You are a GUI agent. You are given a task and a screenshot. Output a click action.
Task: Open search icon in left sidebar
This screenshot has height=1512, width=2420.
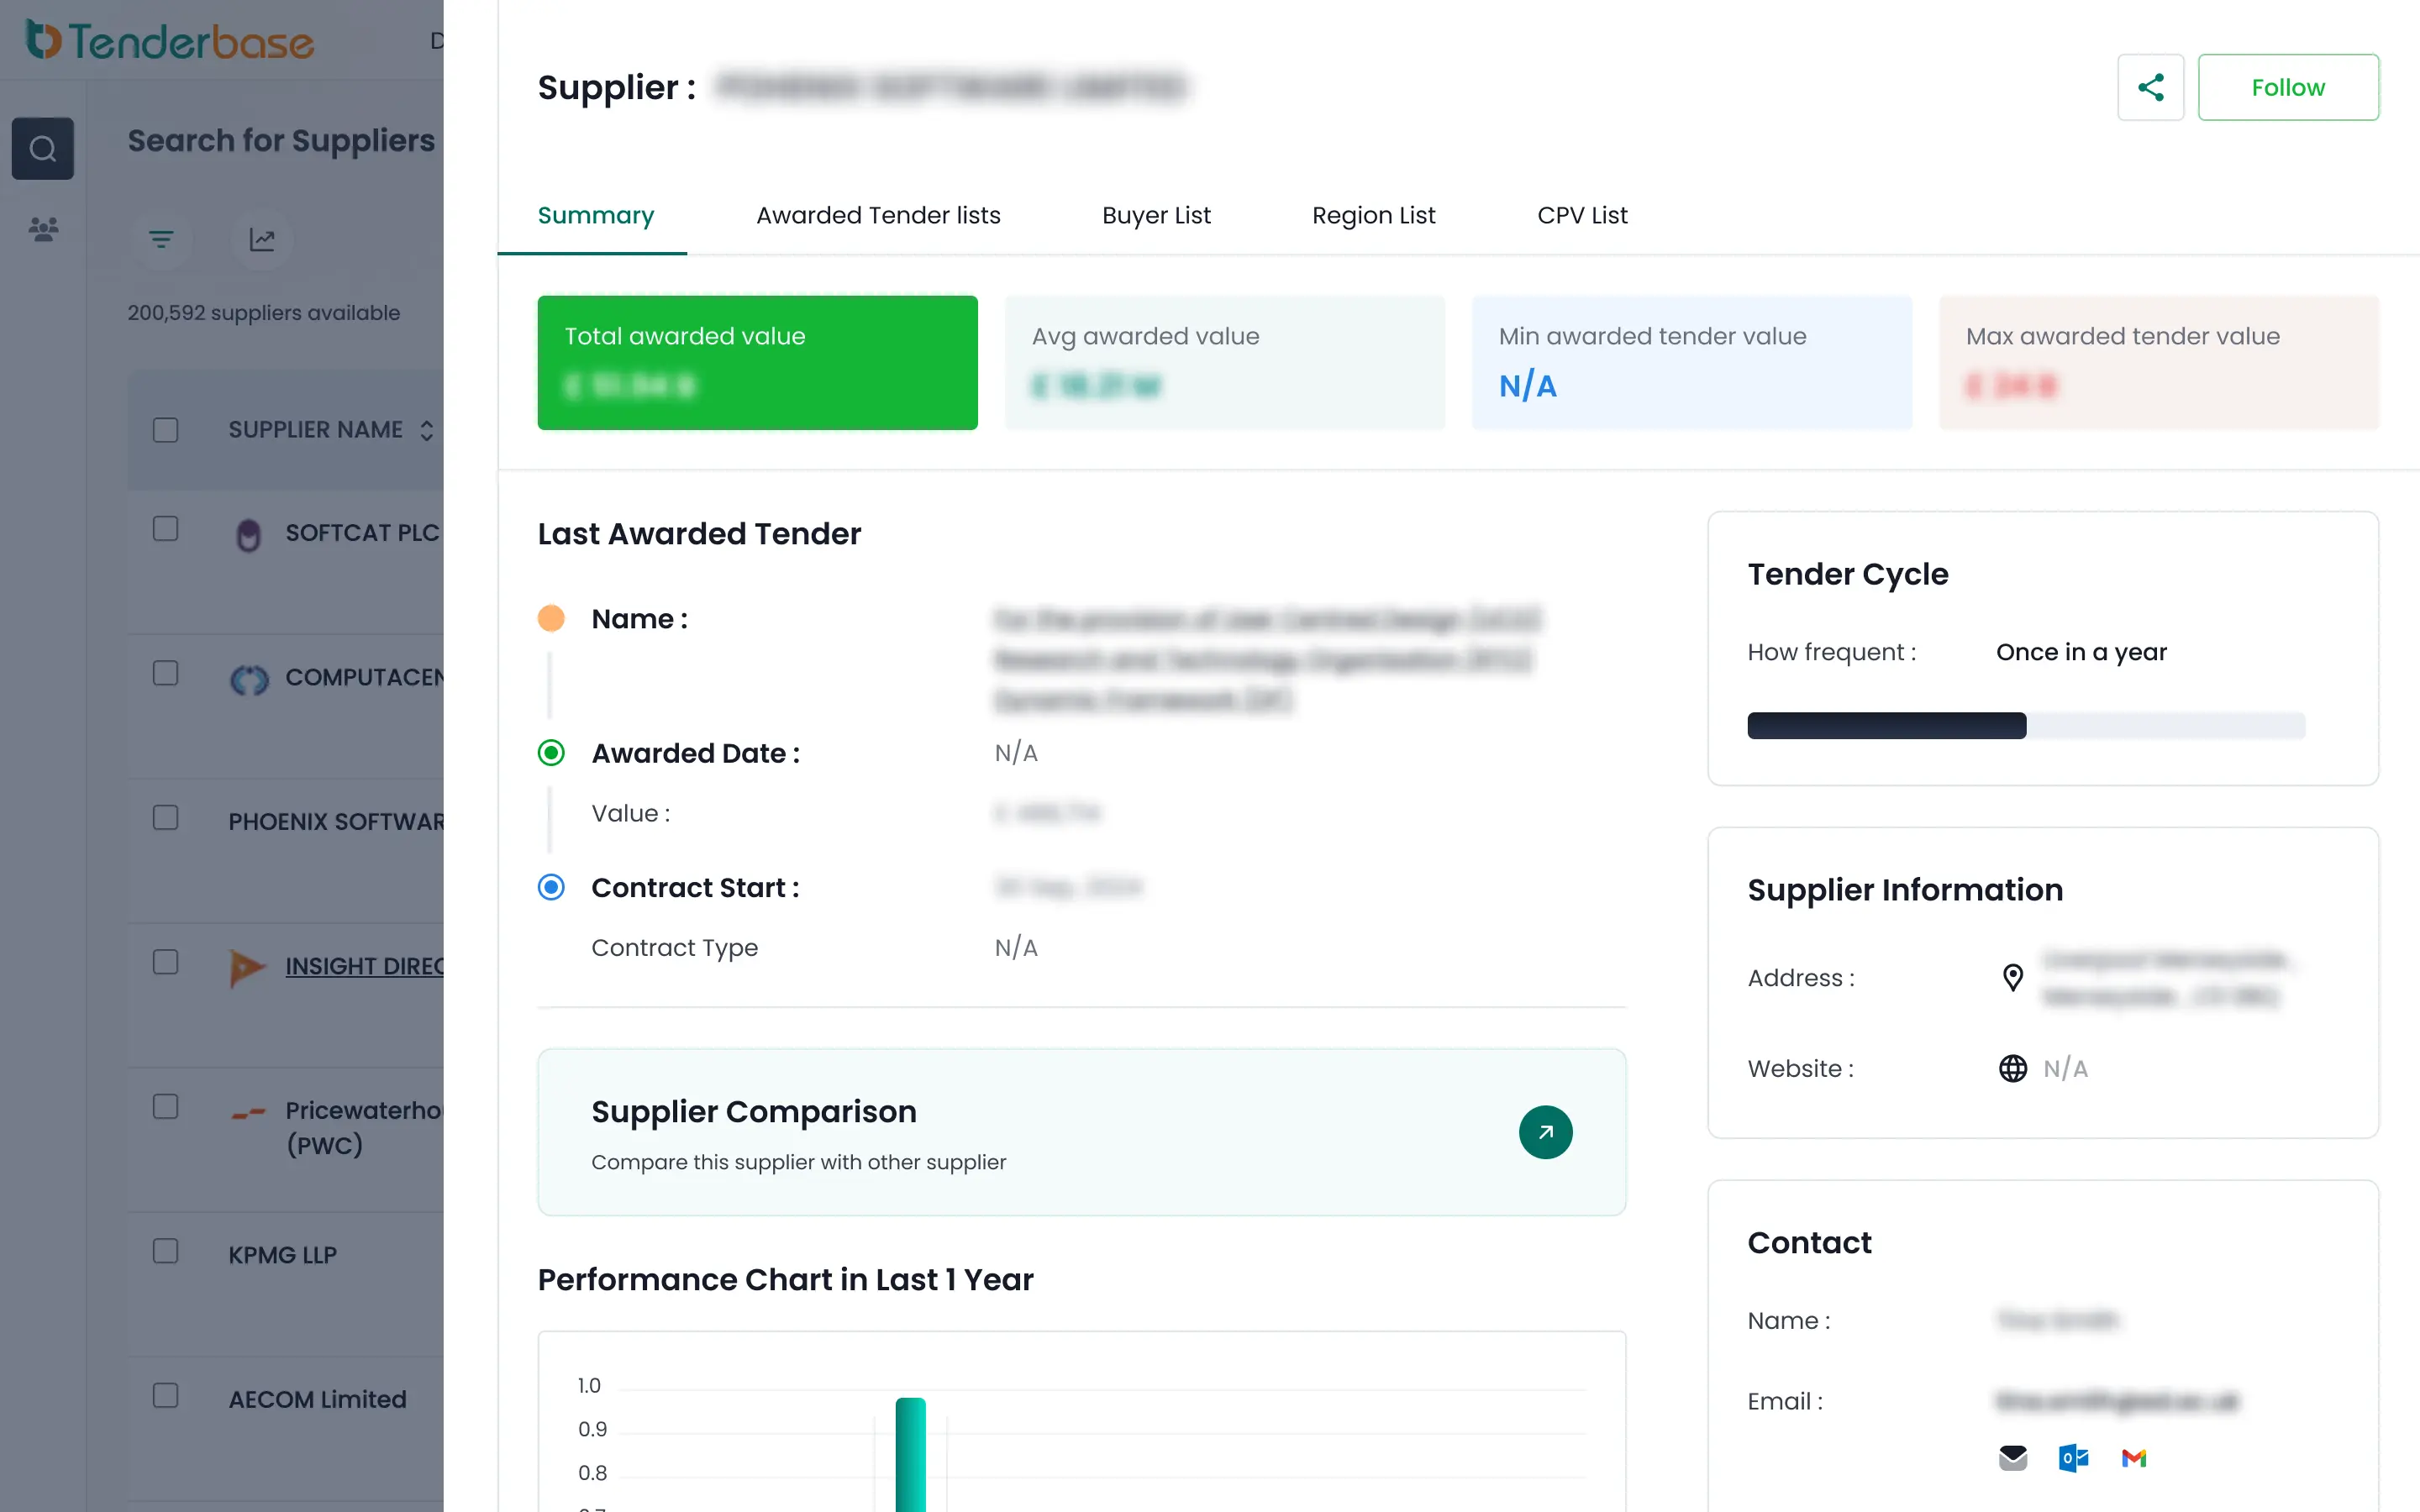point(42,149)
